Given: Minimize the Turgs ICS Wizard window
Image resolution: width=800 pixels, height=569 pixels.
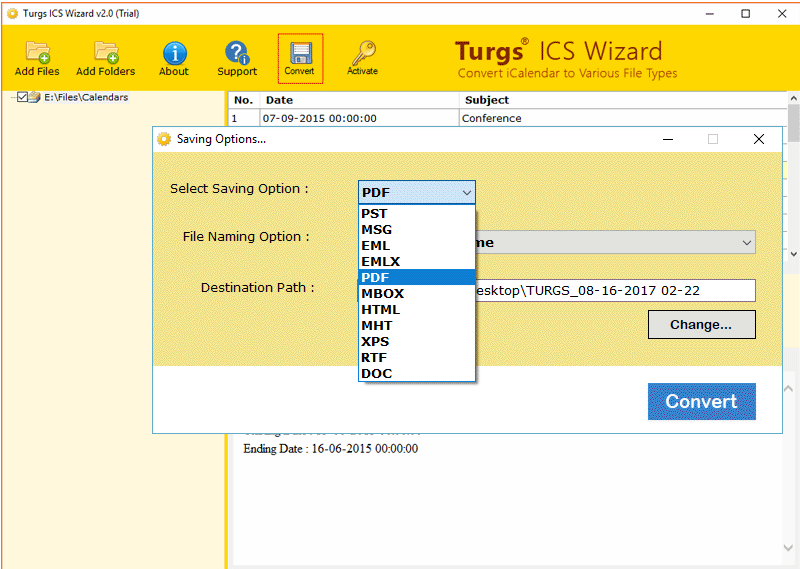Looking at the screenshot, I should coord(710,14).
